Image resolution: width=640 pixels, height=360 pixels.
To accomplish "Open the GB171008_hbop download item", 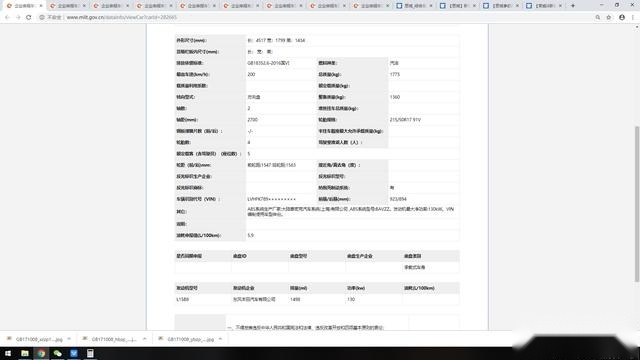I will [x=110, y=339].
